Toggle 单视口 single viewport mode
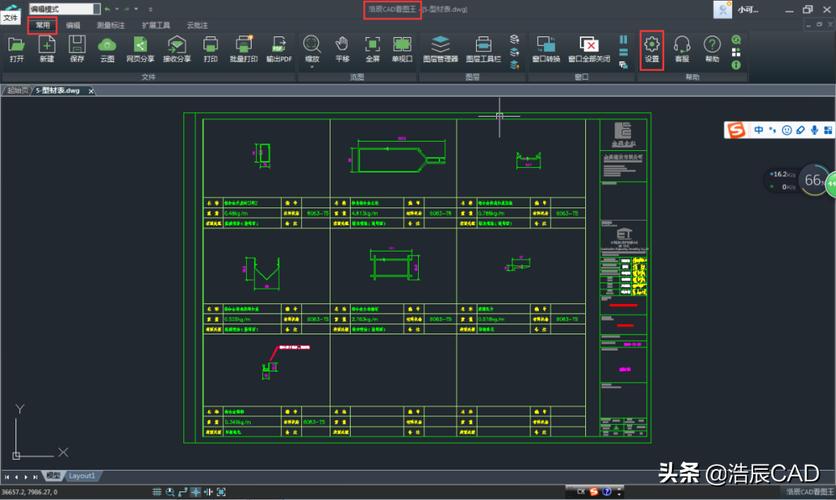Image resolution: width=836 pixels, height=500 pixels. coord(402,48)
